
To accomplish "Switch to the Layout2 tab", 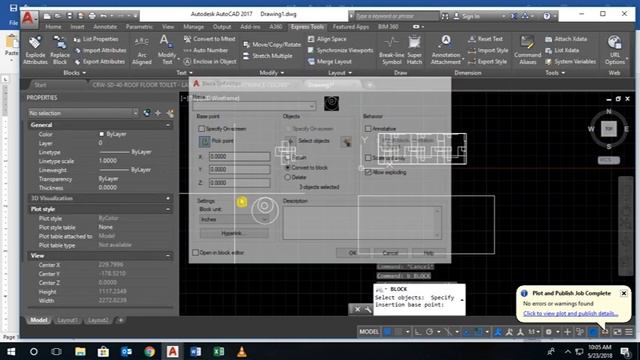I will (x=98, y=320).
